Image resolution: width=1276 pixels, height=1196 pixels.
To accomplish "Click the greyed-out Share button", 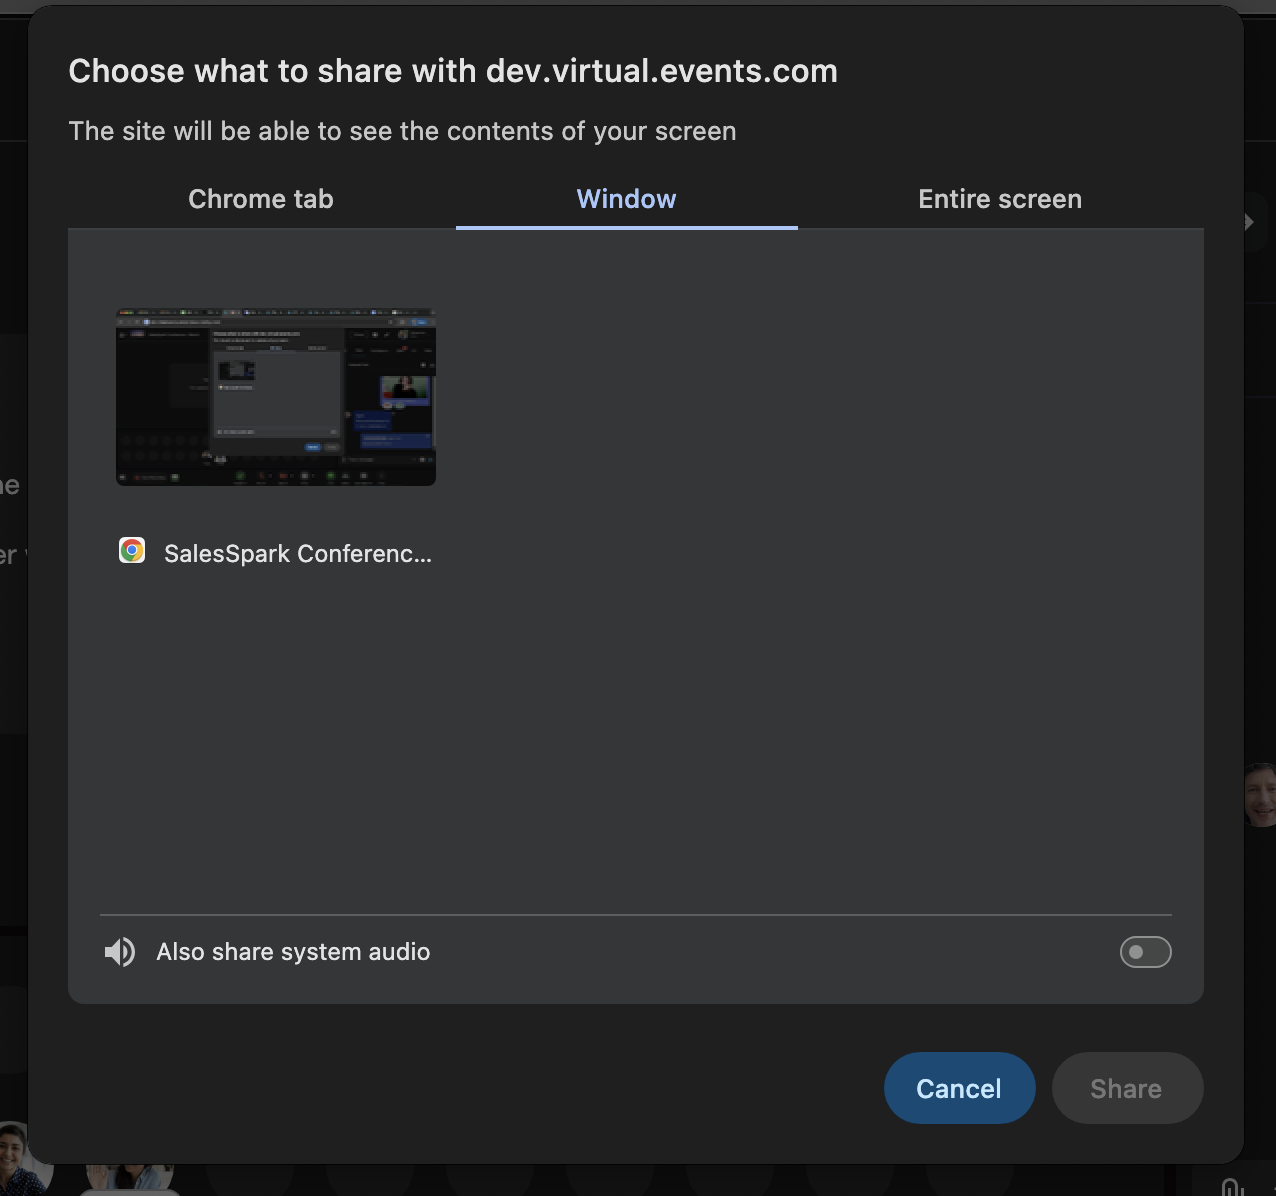I will [x=1126, y=1088].
